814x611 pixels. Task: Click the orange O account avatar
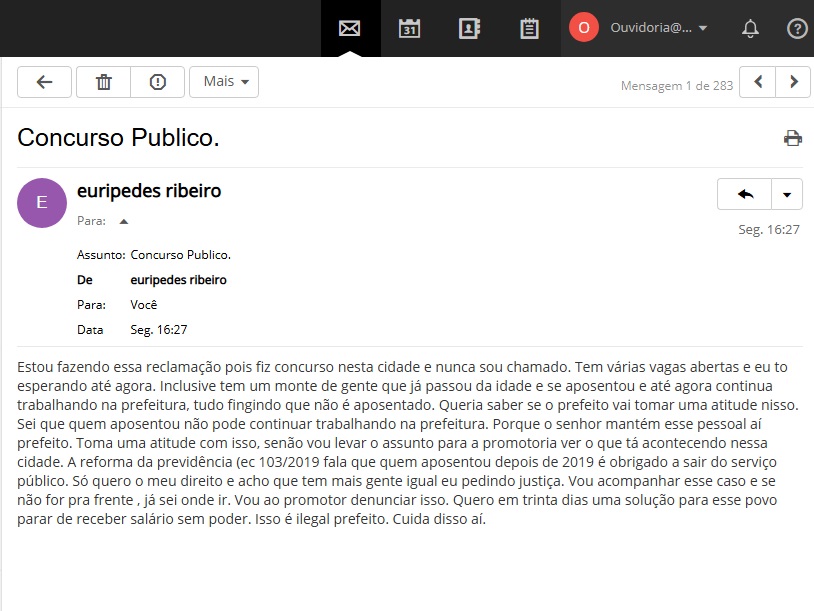(x=584, y=28)
